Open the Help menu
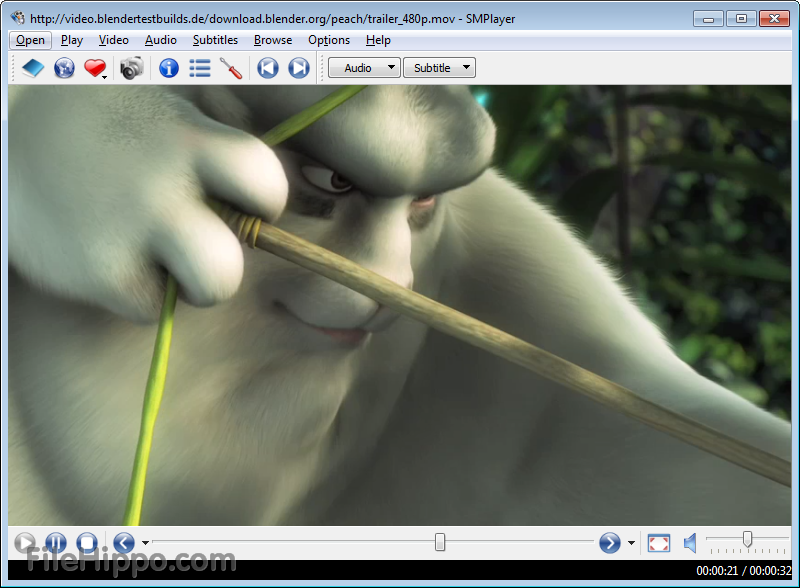 (x=378, y=40)
